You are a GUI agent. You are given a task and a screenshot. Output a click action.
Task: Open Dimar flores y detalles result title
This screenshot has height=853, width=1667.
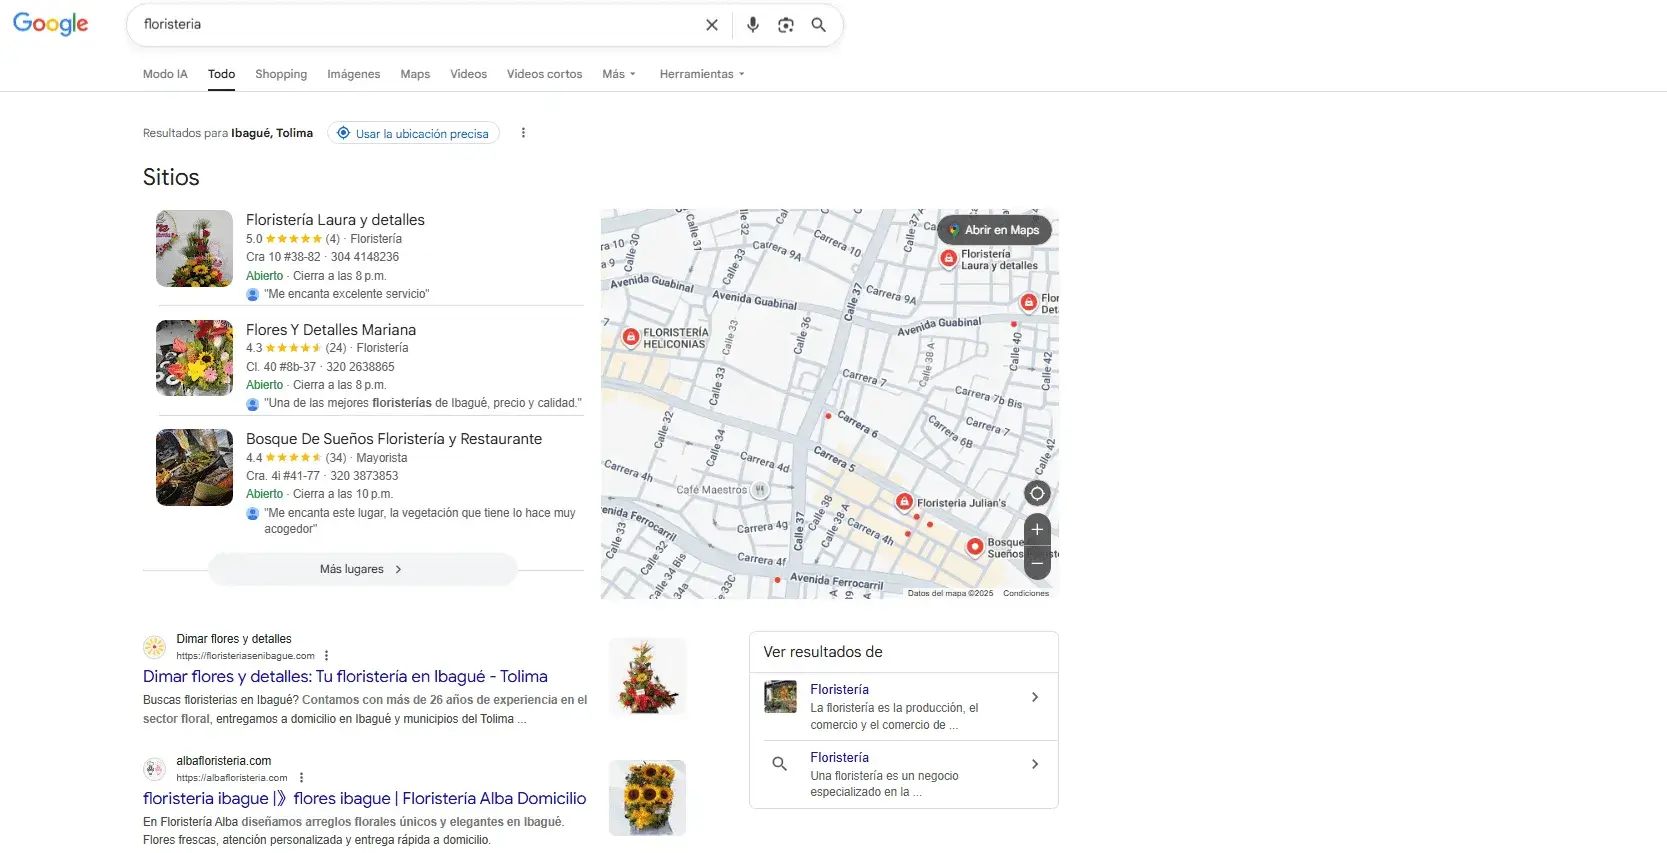pyautogui.click(x=345, y=677)
